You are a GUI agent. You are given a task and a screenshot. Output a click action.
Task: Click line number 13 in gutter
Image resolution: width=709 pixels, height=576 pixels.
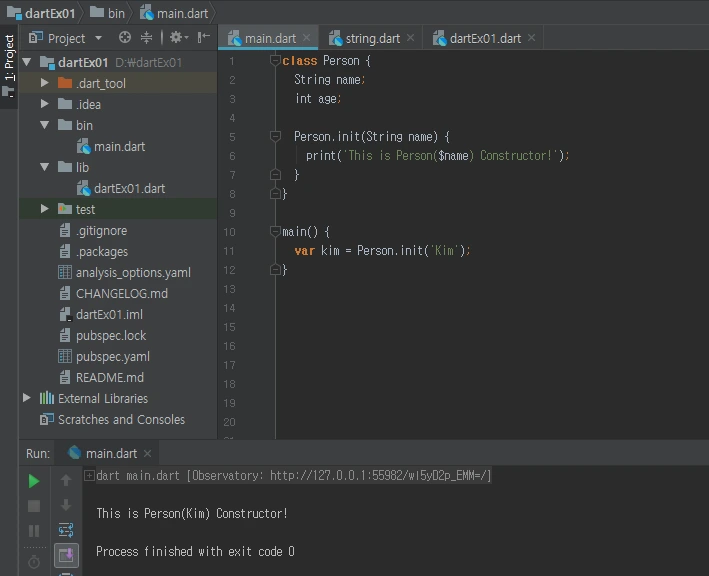click(229, 289)
